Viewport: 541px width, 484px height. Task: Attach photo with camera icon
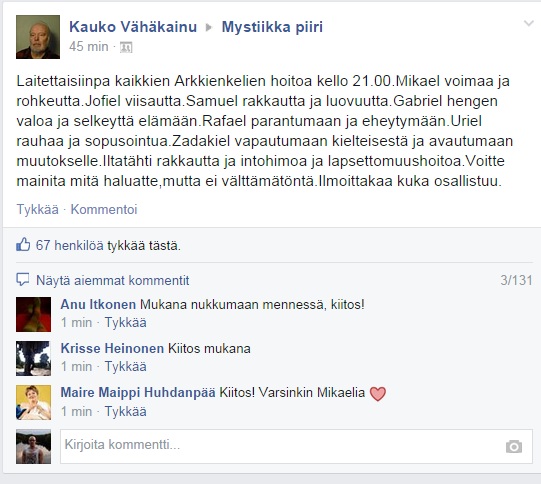click(x=514, y=446)
